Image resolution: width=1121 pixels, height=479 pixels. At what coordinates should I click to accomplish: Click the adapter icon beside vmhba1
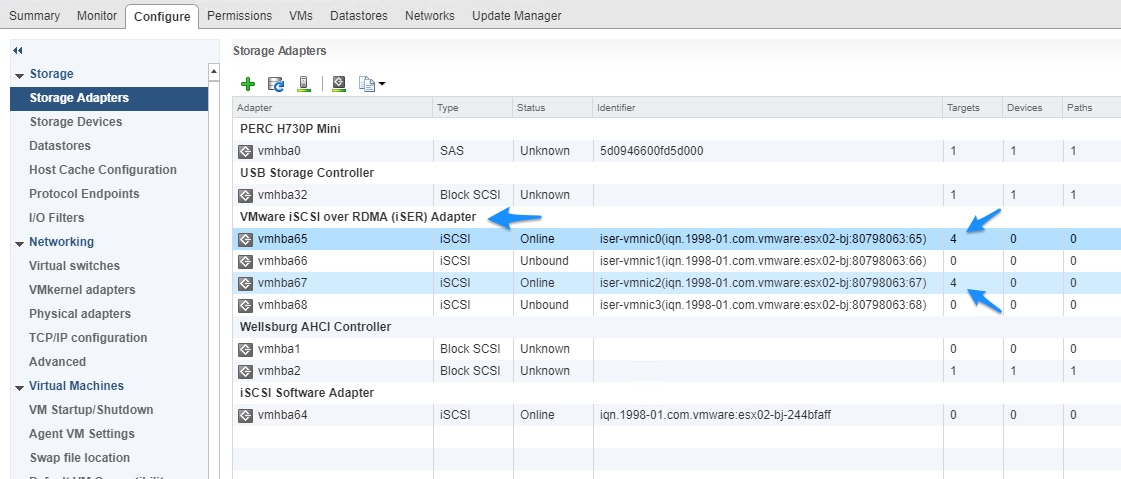coord(245,349)
